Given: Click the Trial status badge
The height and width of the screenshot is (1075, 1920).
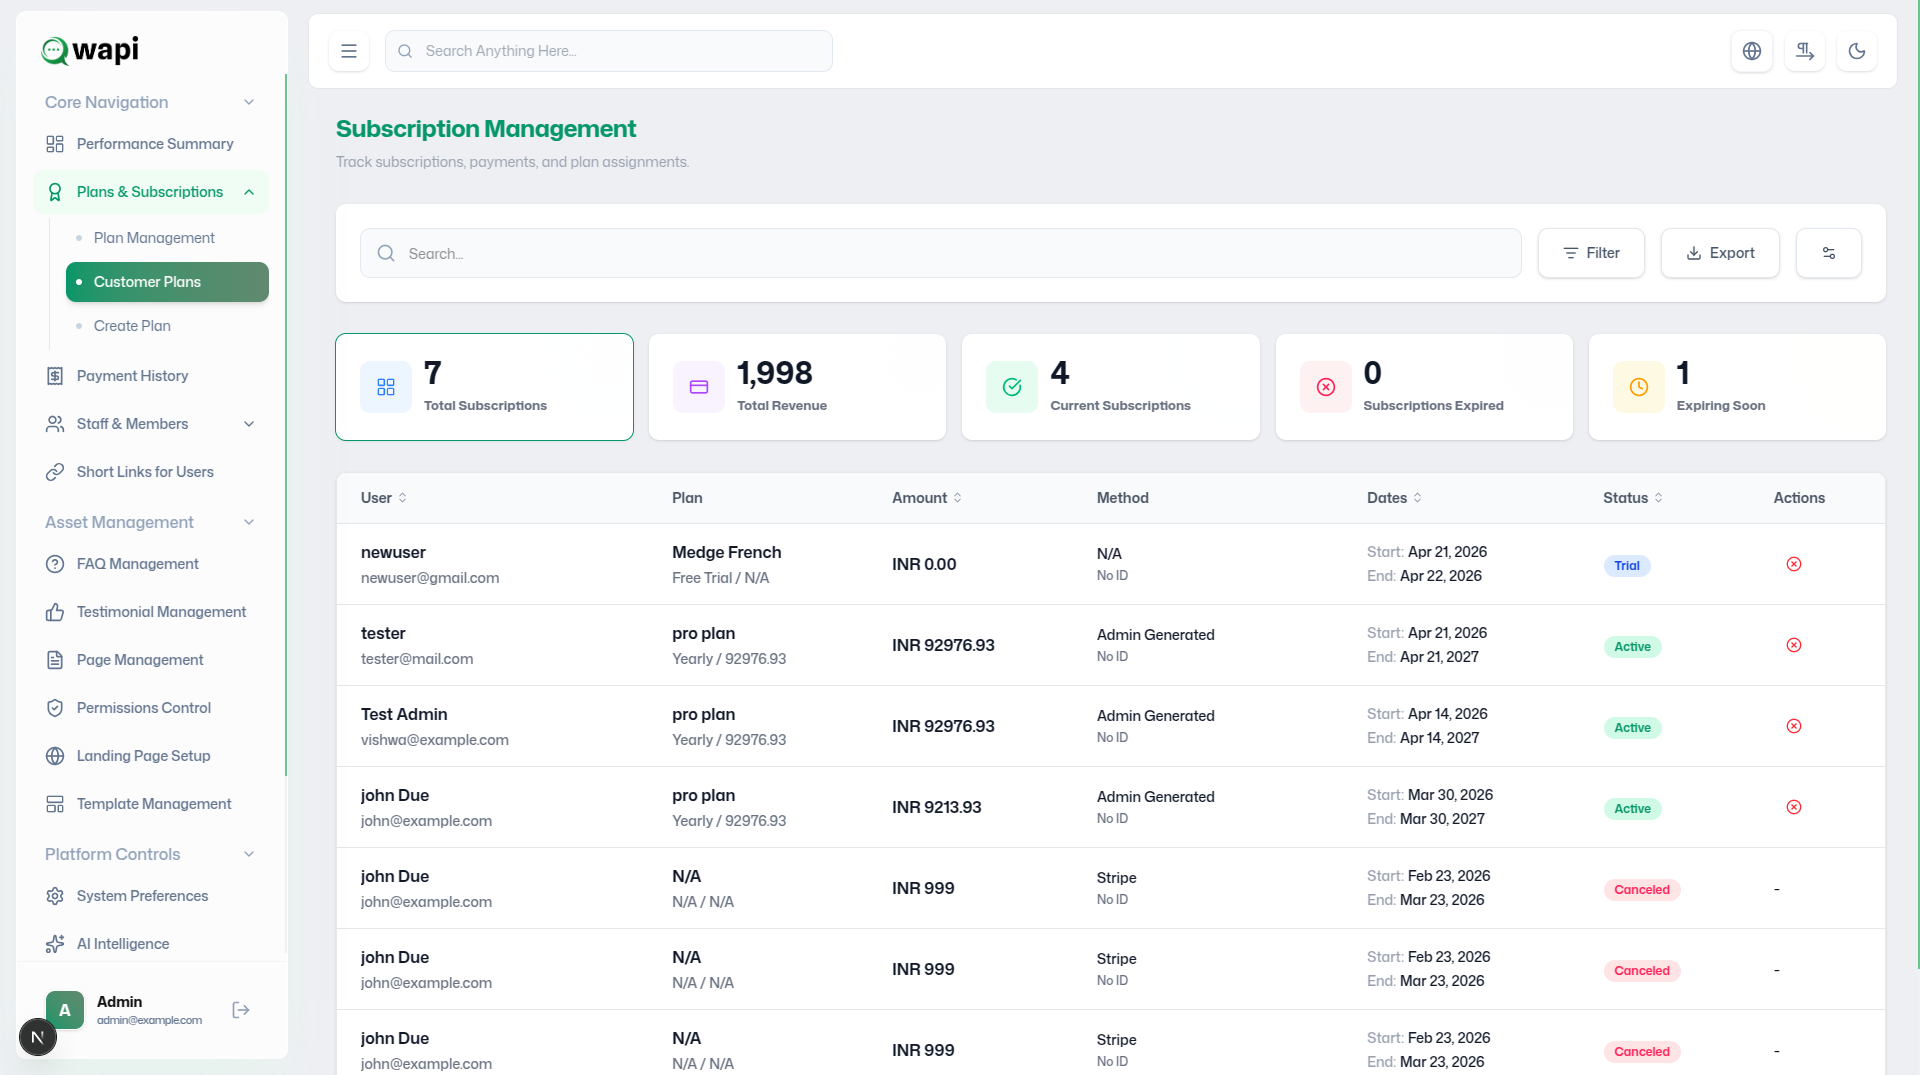Looking at the screenshot, I should [x=1627, y=566].
